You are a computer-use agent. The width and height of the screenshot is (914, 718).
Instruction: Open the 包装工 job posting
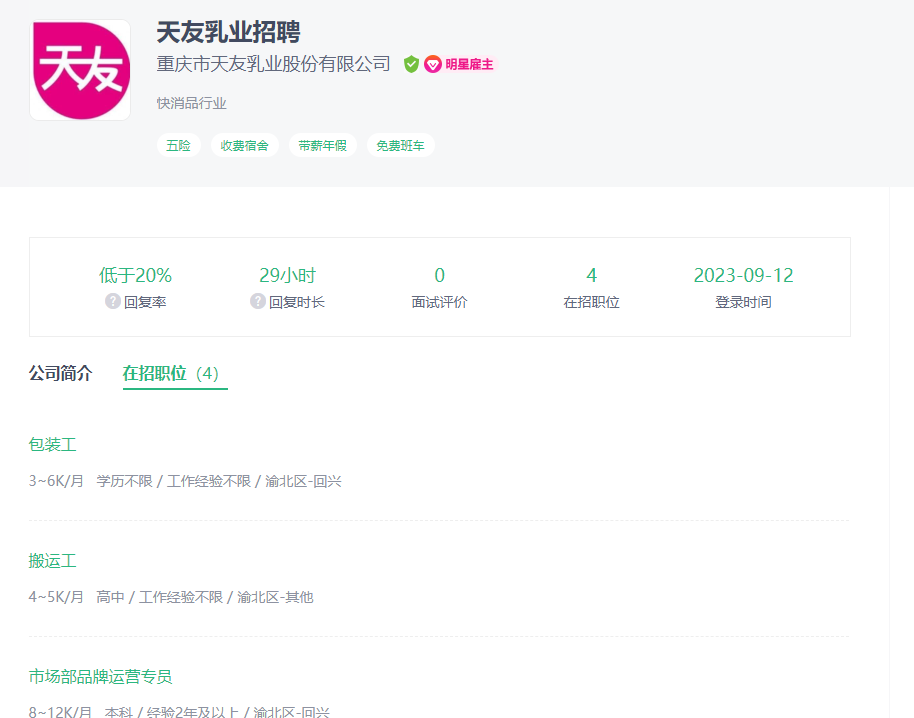click(x=52, y=445)
